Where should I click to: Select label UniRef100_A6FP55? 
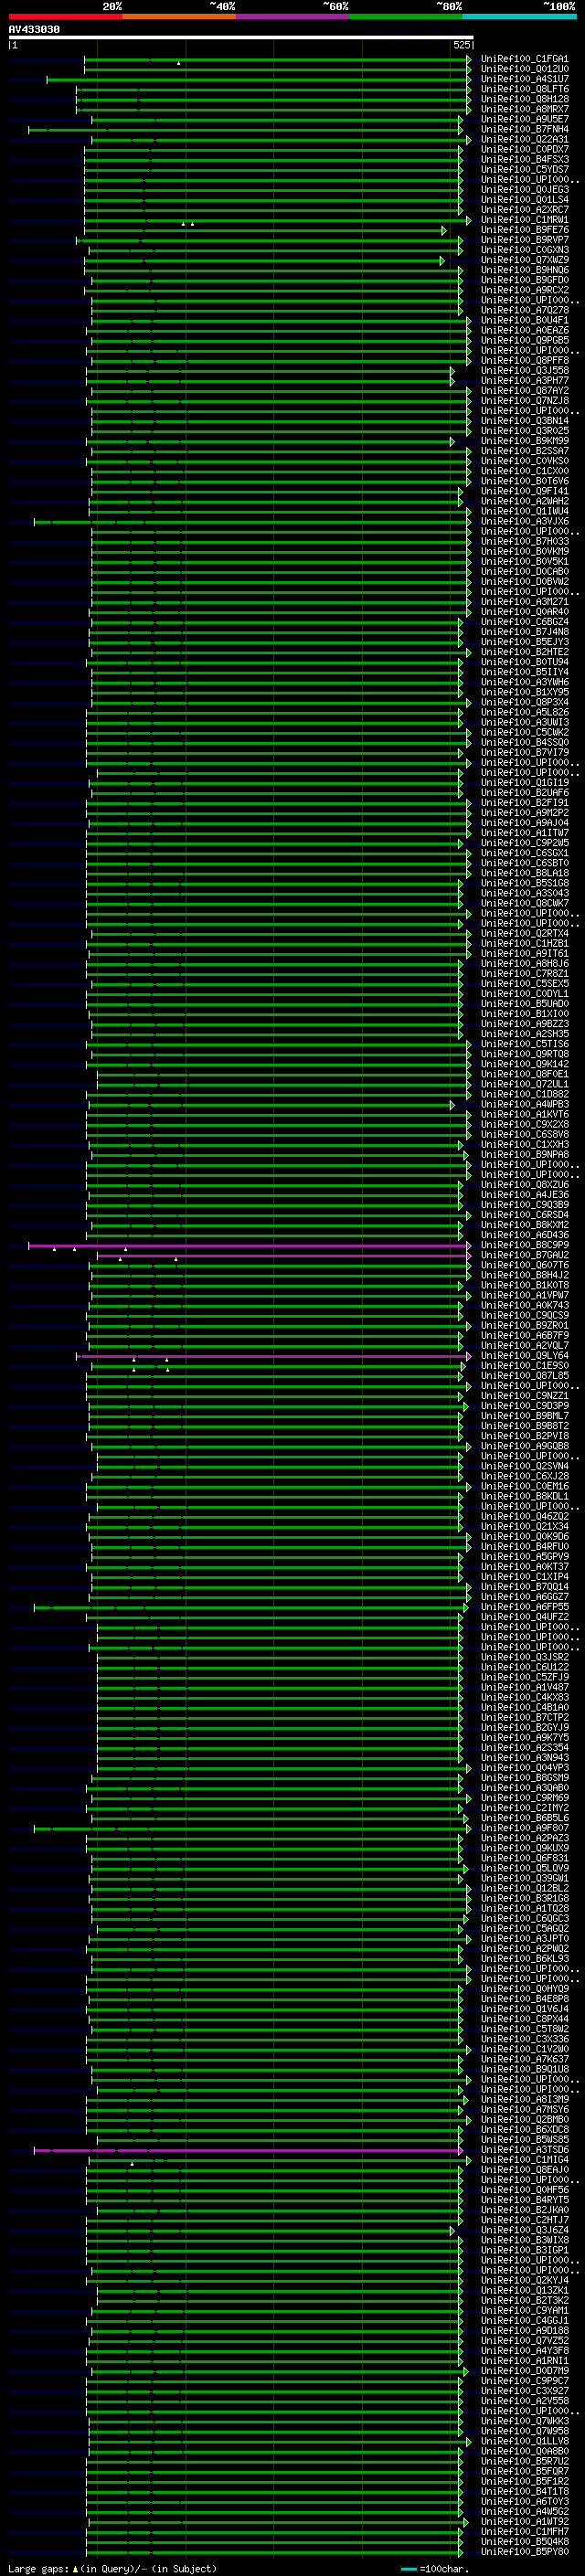(x=524, y=1607)
